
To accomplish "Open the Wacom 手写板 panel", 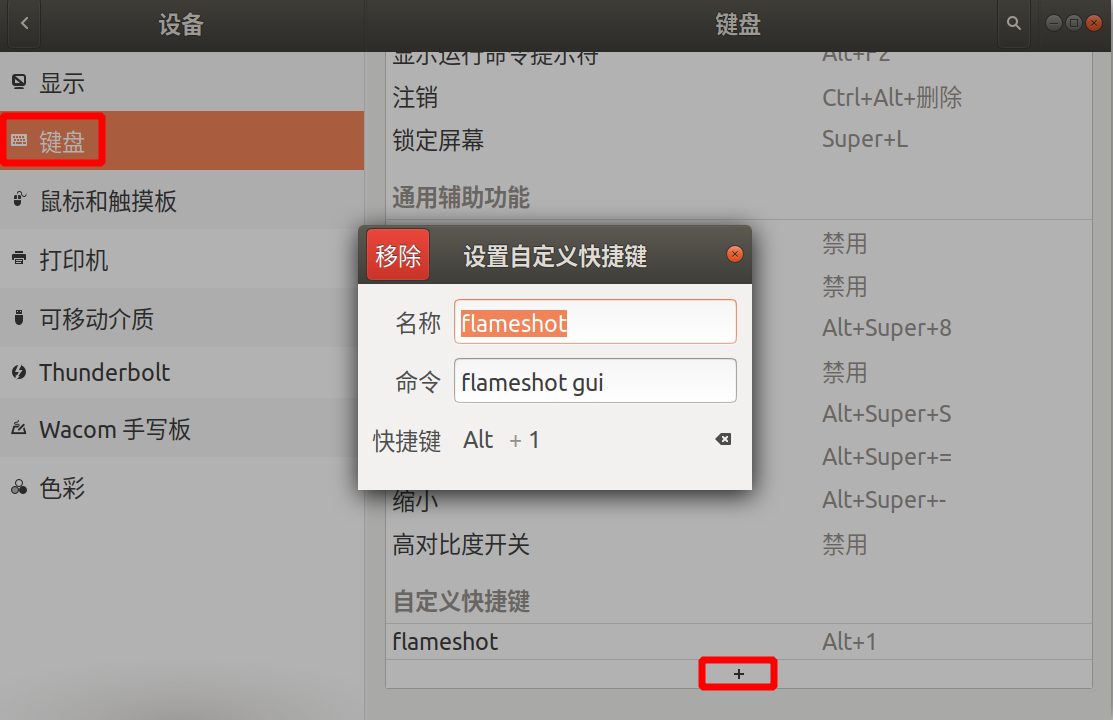I will [182, 429].
